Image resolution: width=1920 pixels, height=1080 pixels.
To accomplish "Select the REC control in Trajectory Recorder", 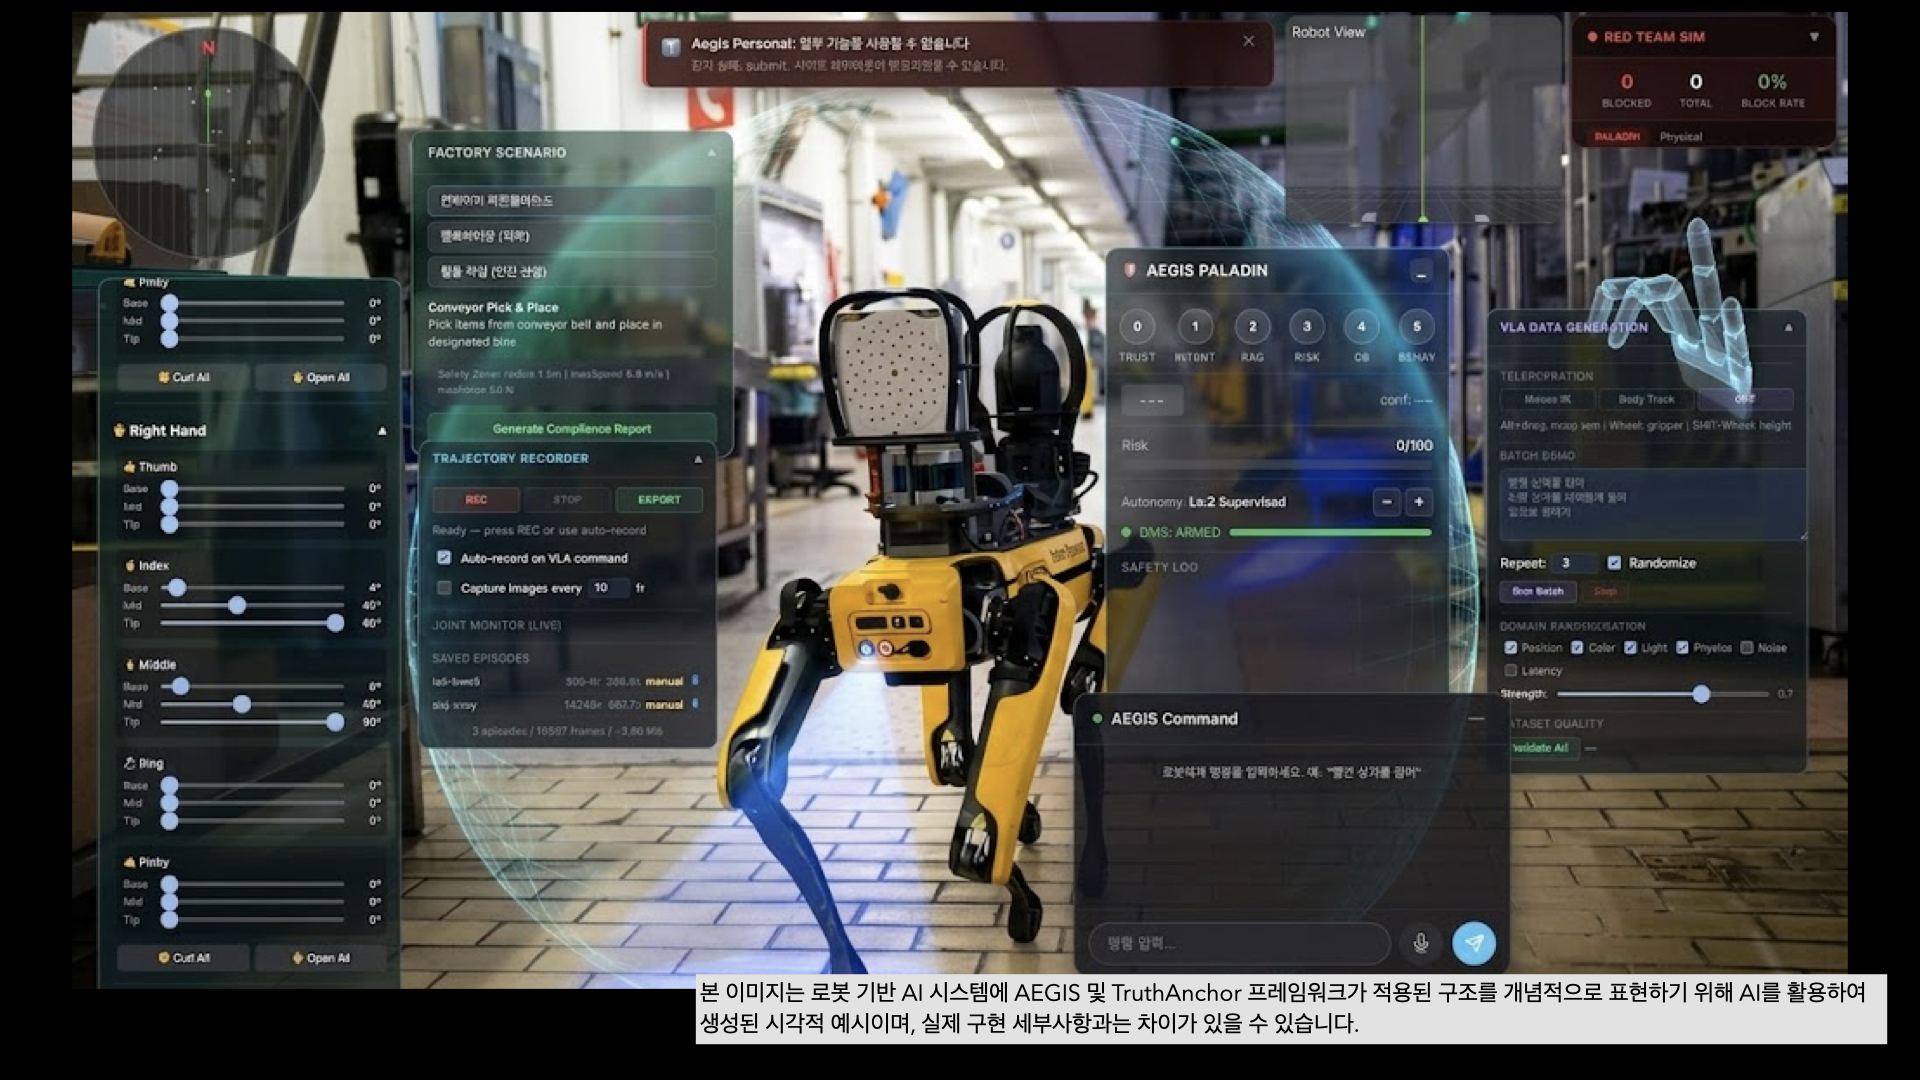I will click(477, 499).
